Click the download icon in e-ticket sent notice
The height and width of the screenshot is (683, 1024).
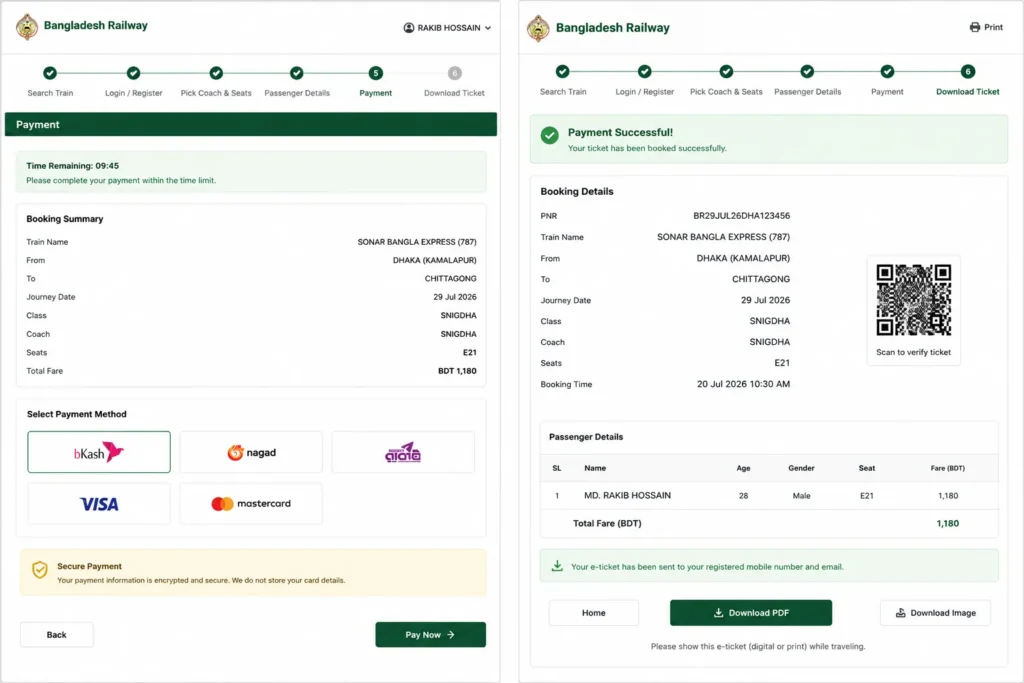click(x=557, y=565)
